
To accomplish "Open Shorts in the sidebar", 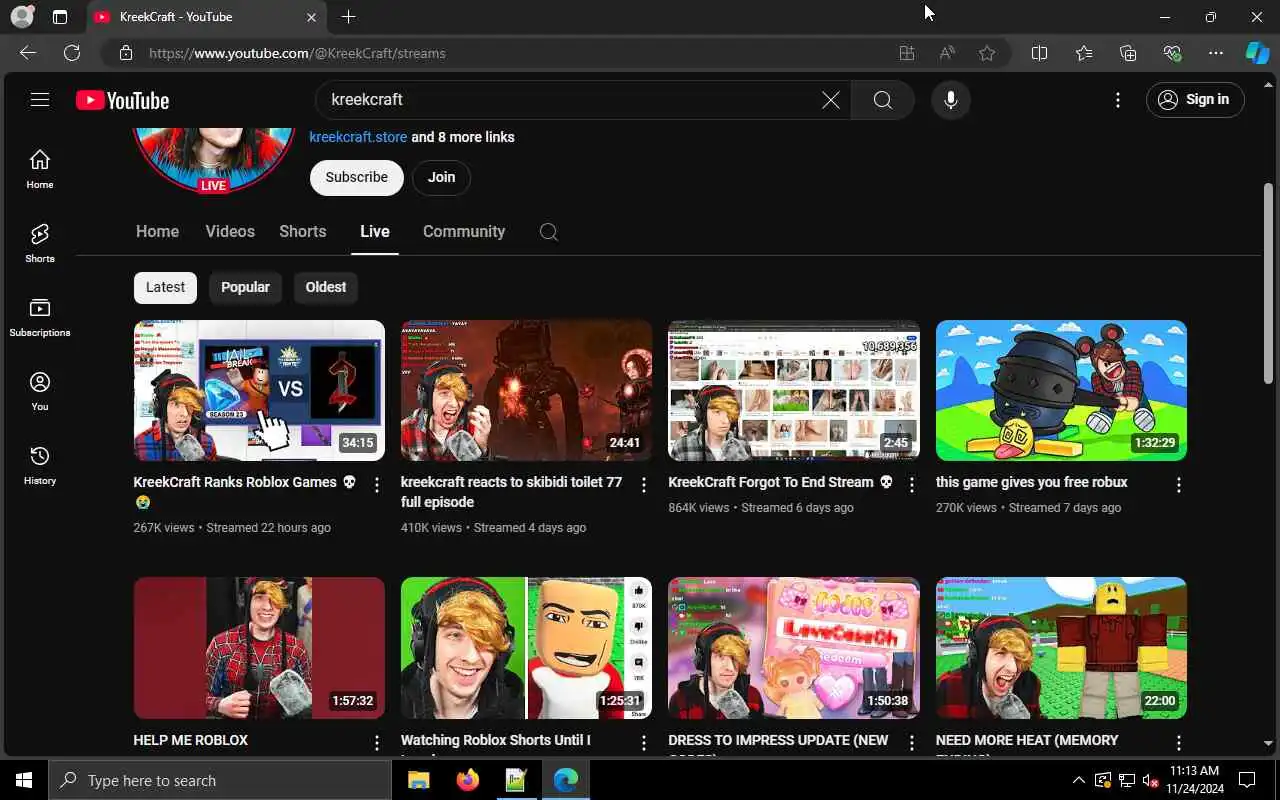I will tap(40, 243).
